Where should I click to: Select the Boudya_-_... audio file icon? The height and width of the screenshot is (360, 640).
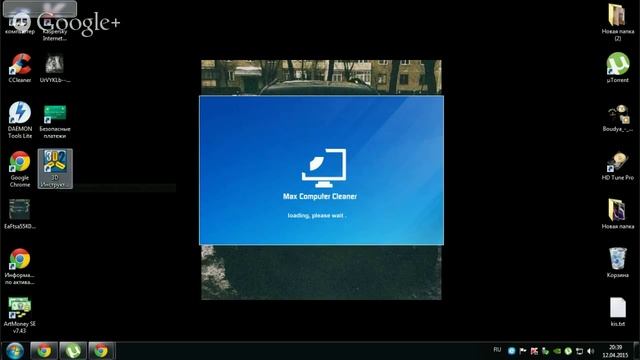coord(618,118)
